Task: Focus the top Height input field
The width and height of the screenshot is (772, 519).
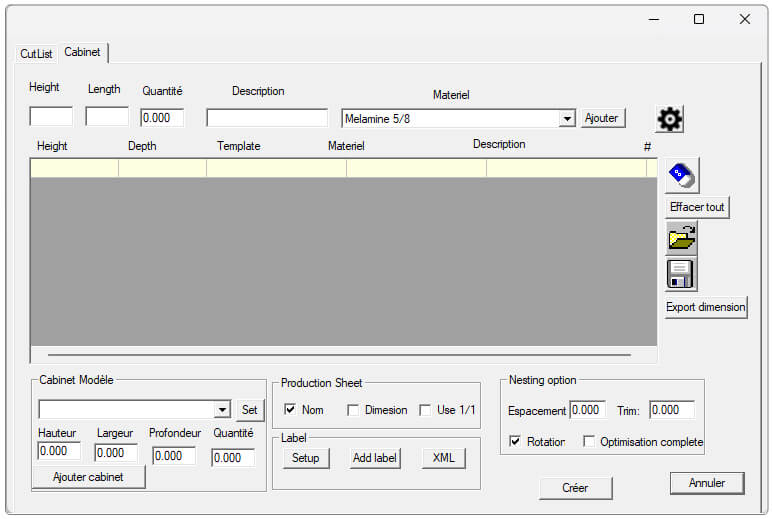Action: [x=51, y=117]
